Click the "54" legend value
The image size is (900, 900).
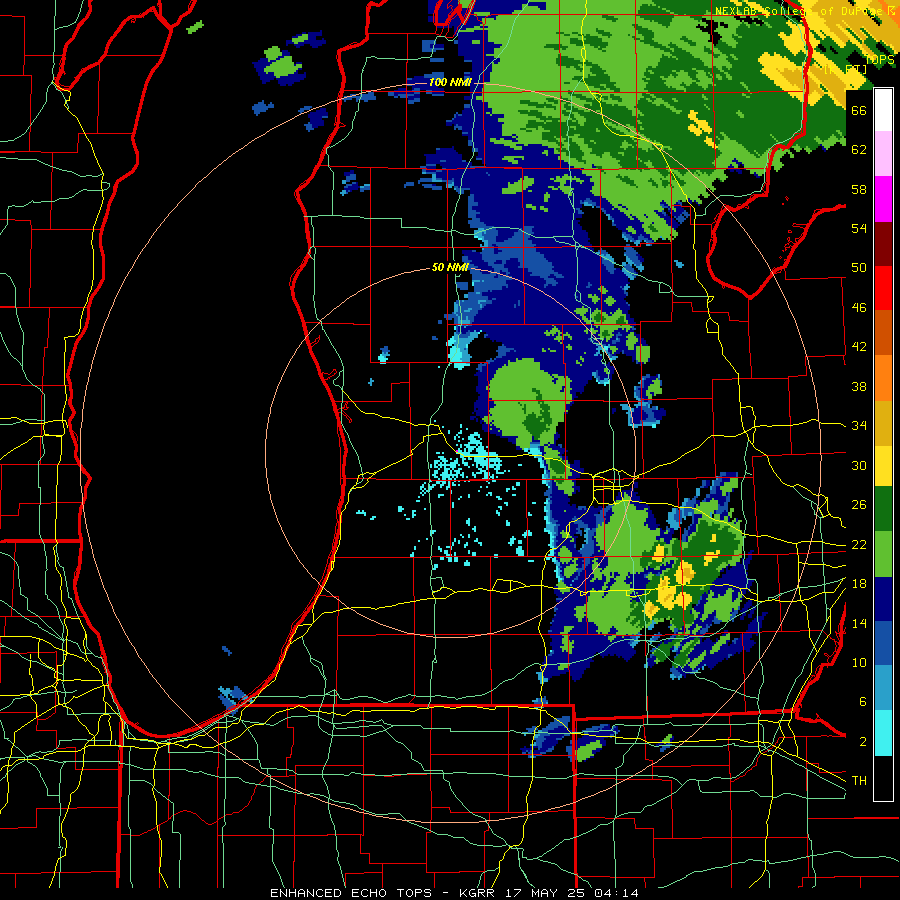(859, 228)
